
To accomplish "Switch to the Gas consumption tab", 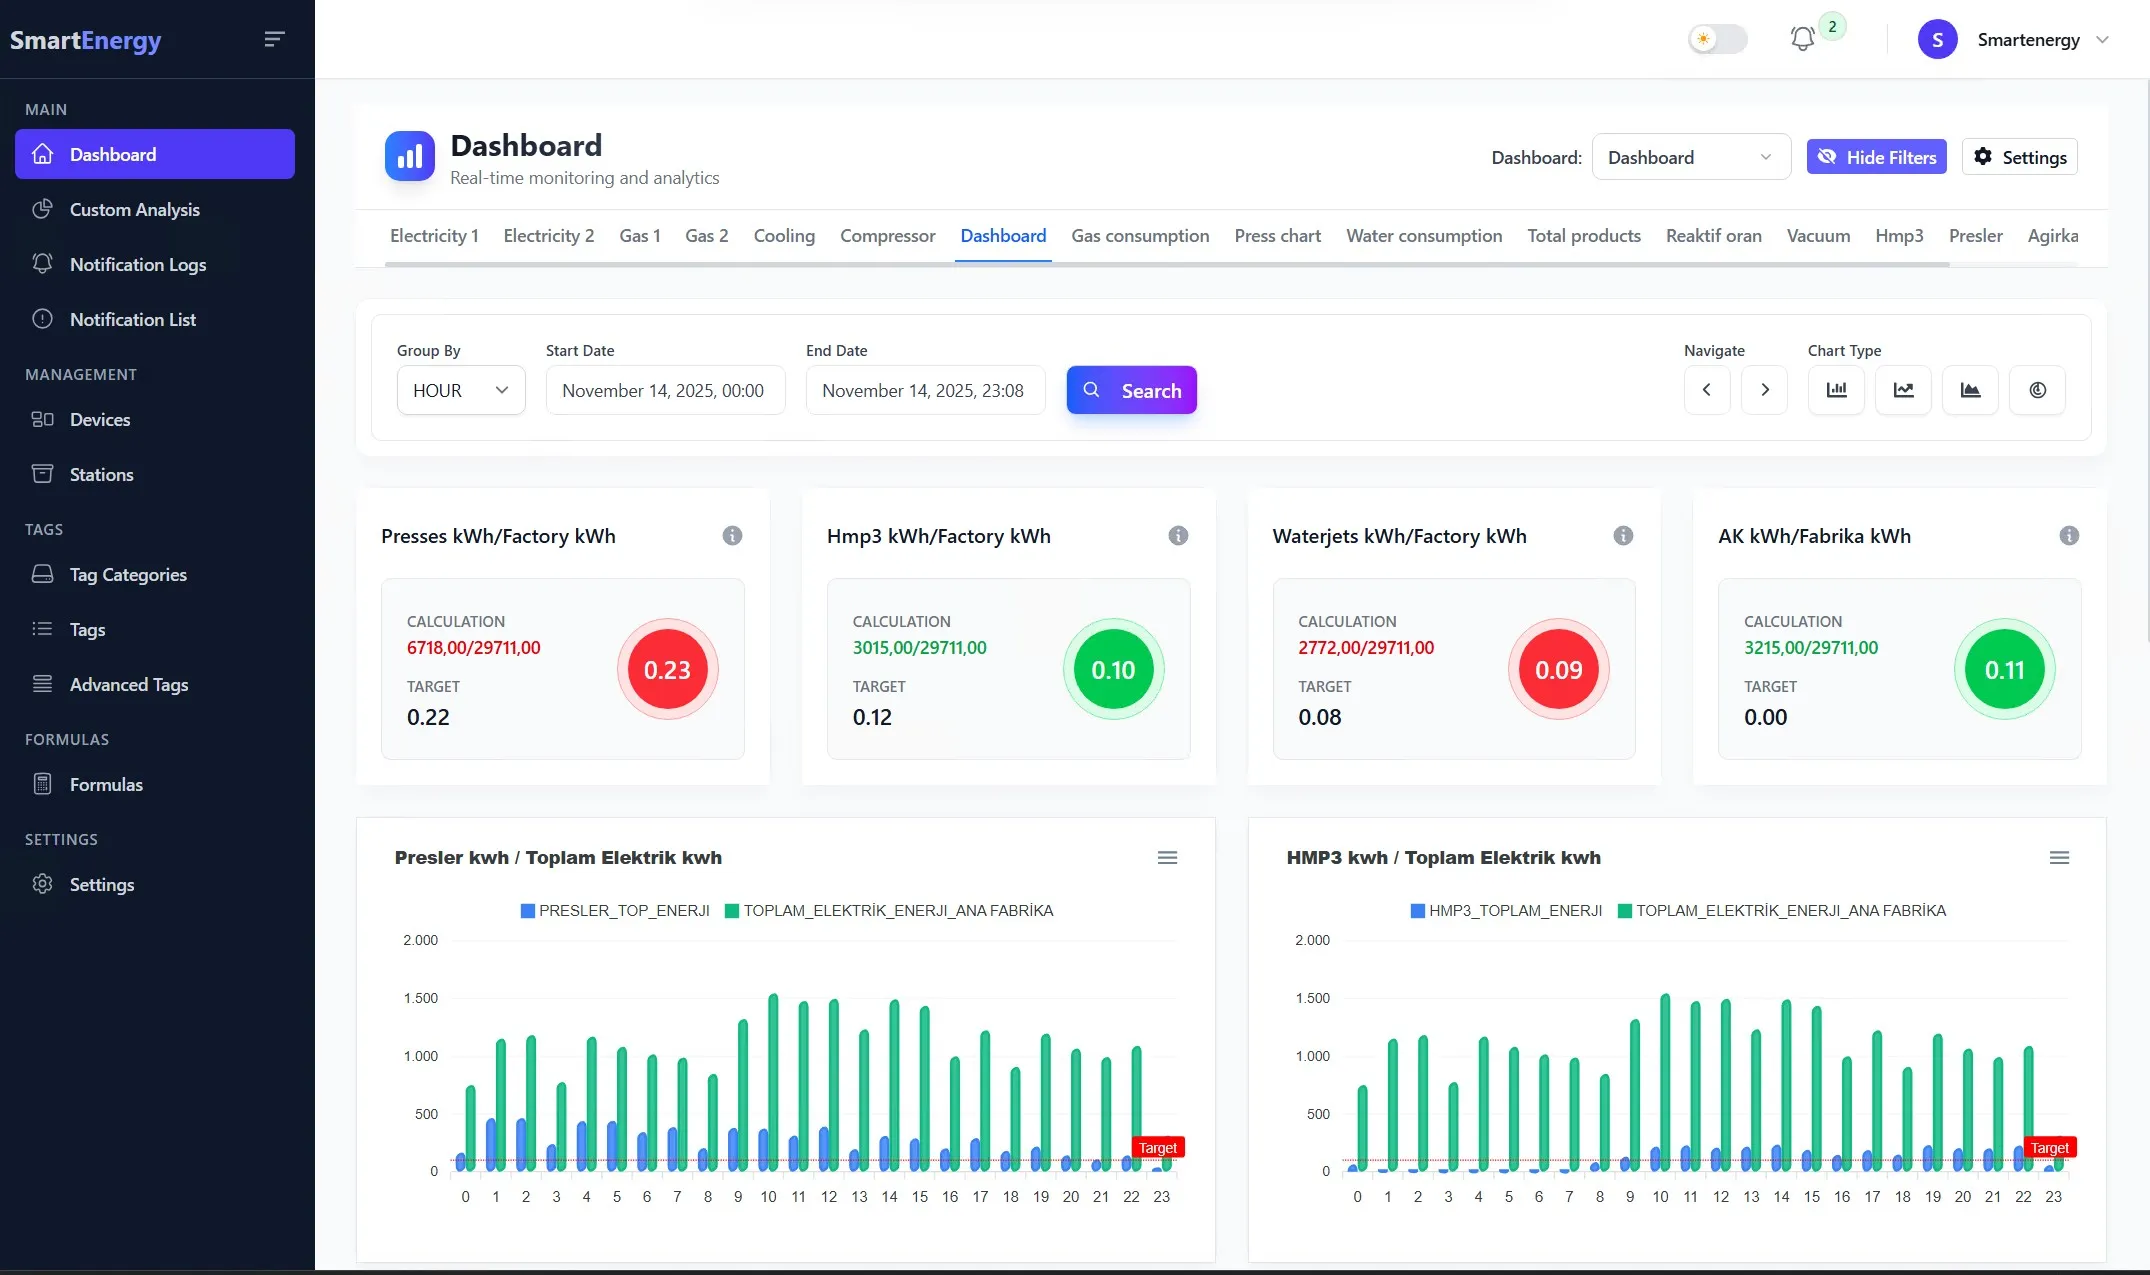I will point(1140,236).
